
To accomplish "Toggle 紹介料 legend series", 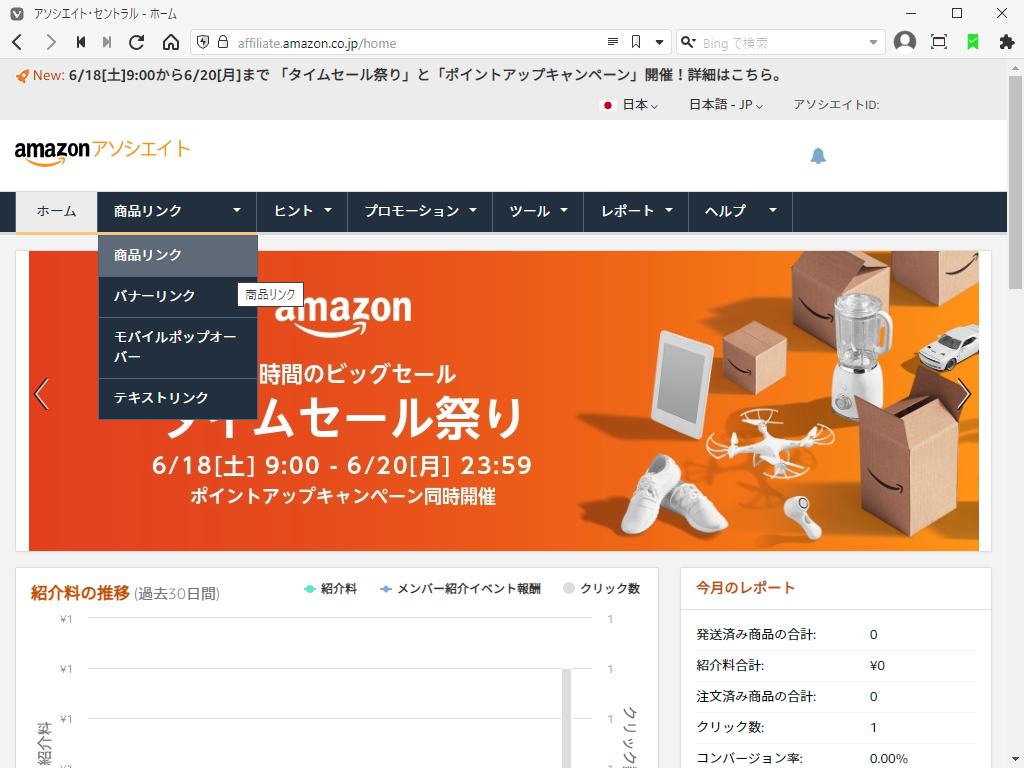I will pos(330,589).
